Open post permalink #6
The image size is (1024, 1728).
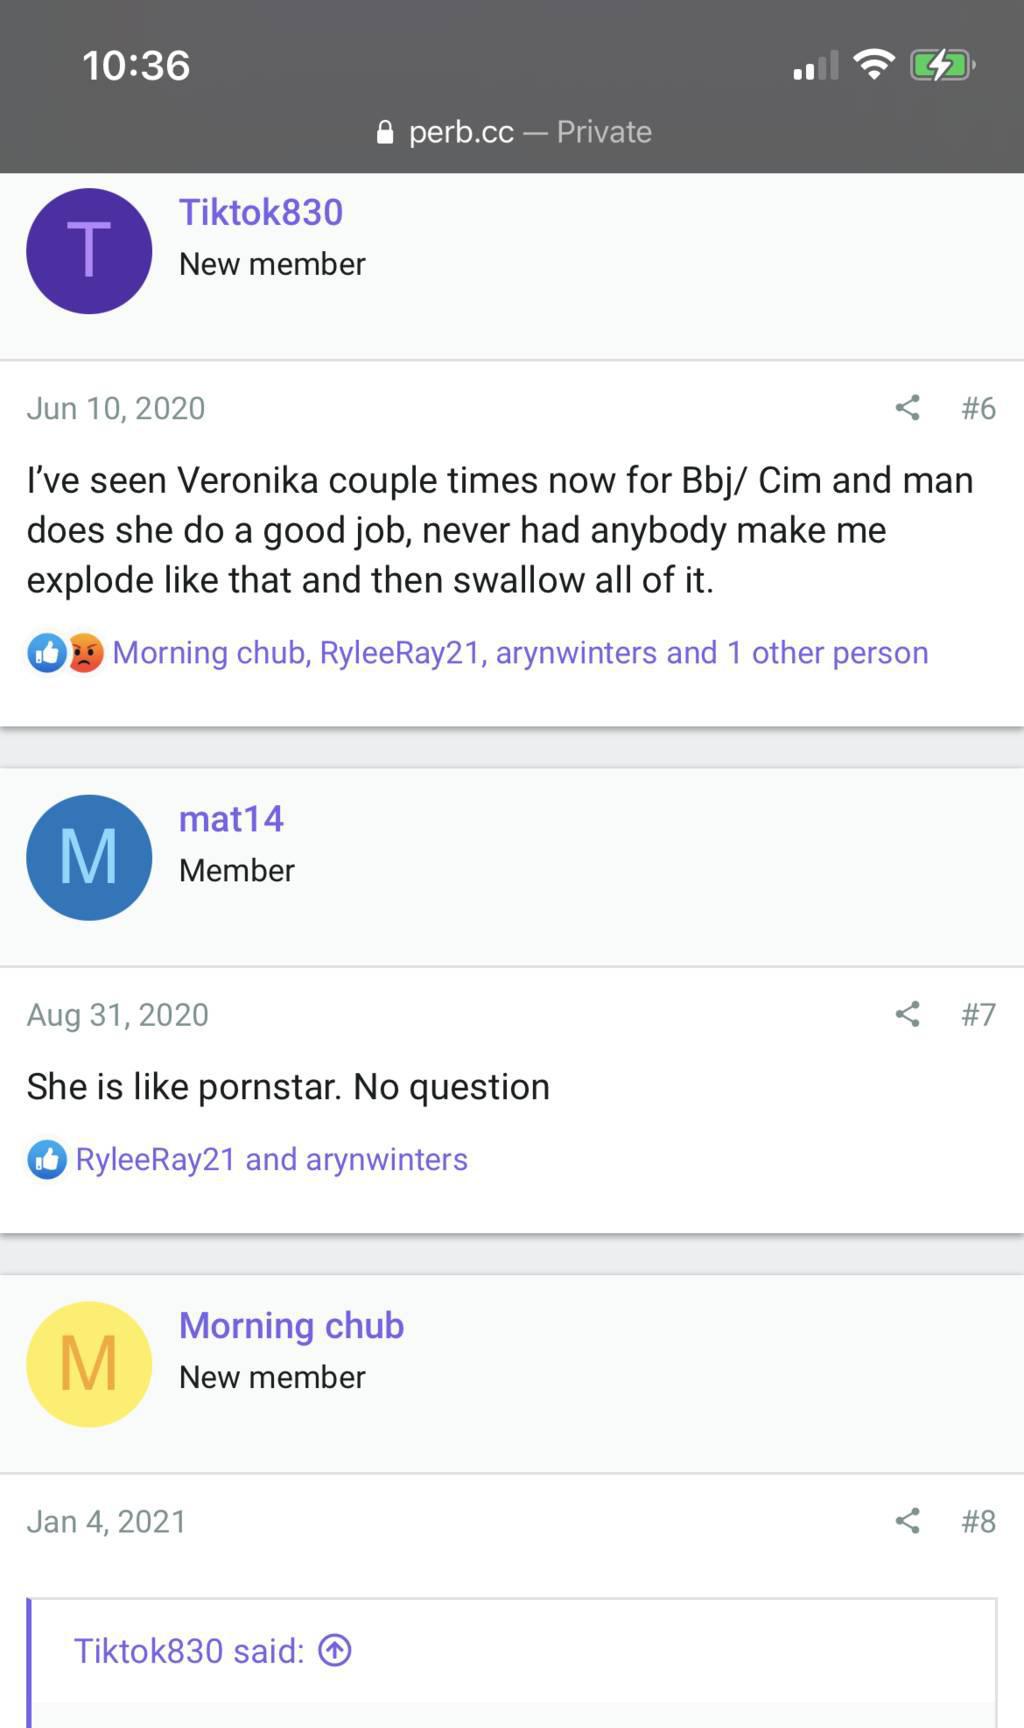(x=978, y=408)
